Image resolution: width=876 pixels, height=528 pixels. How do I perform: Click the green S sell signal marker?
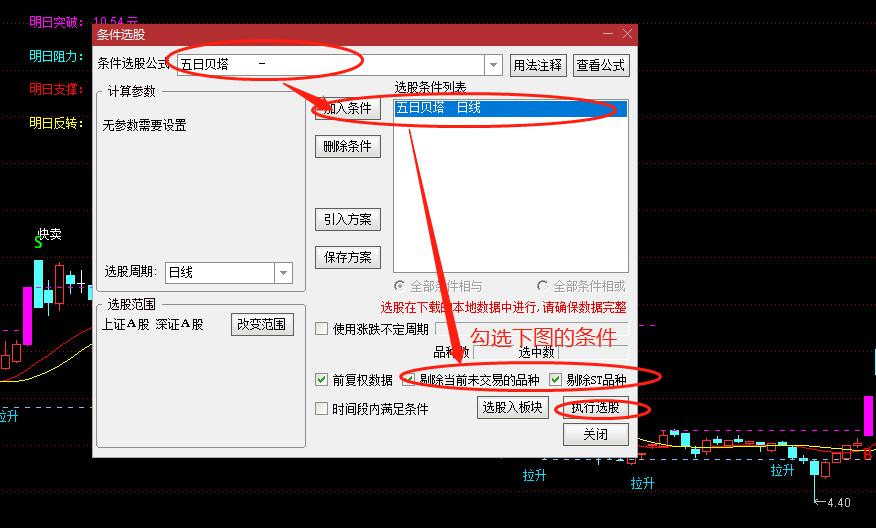pyautogui.click(x=38, y=242)
